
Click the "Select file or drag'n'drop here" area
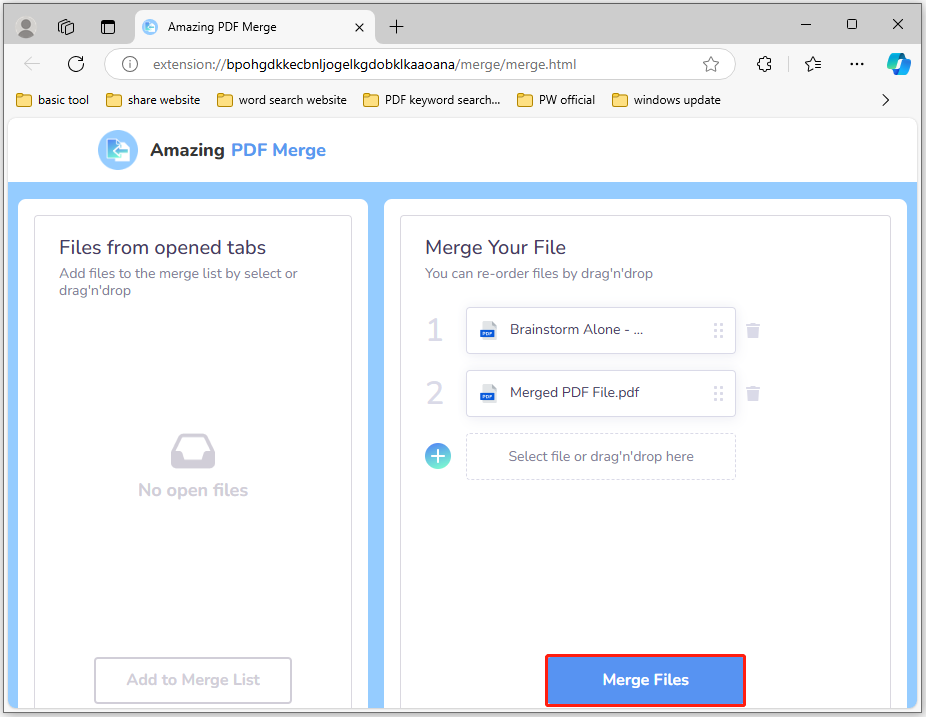coord(600,456)
